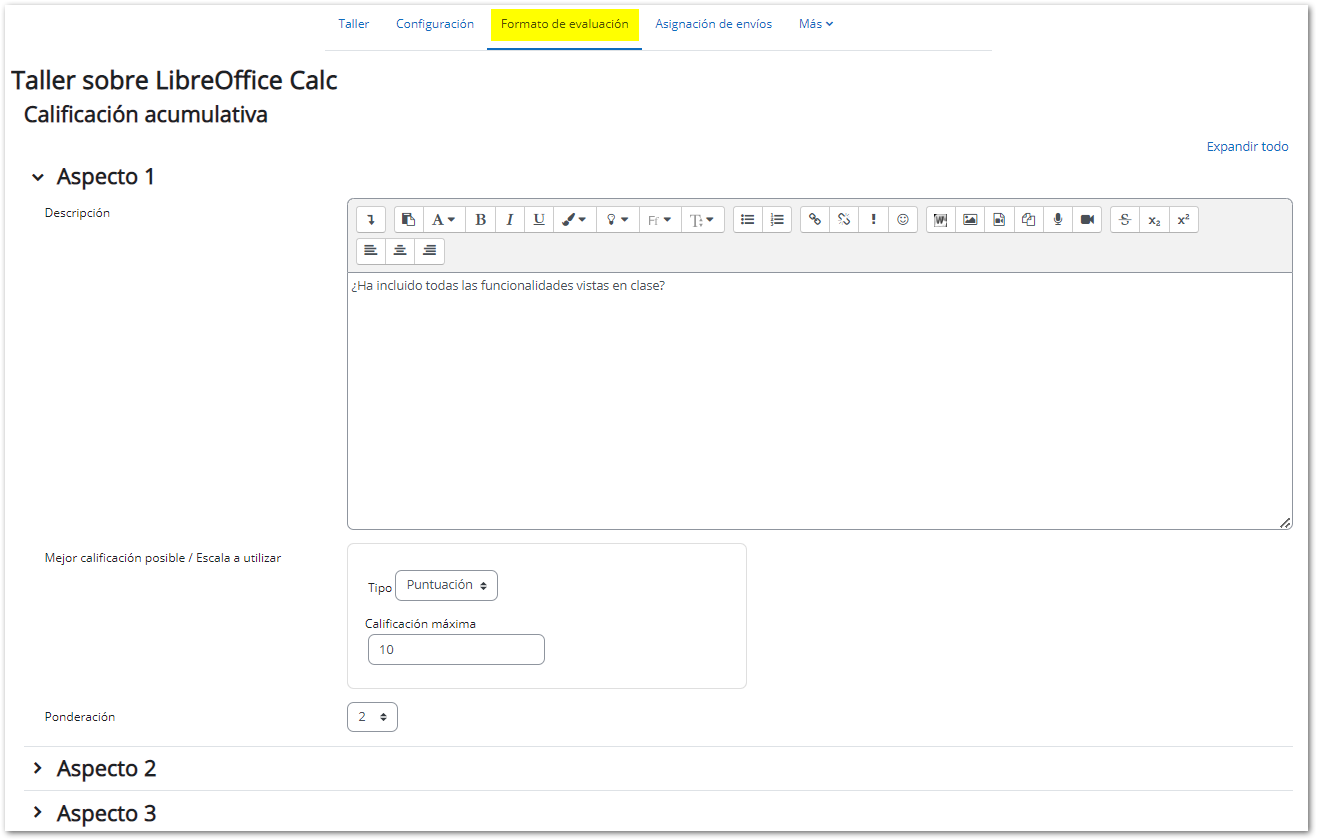
Task: Toggle strikethrough formatting
Action: 1125,220
